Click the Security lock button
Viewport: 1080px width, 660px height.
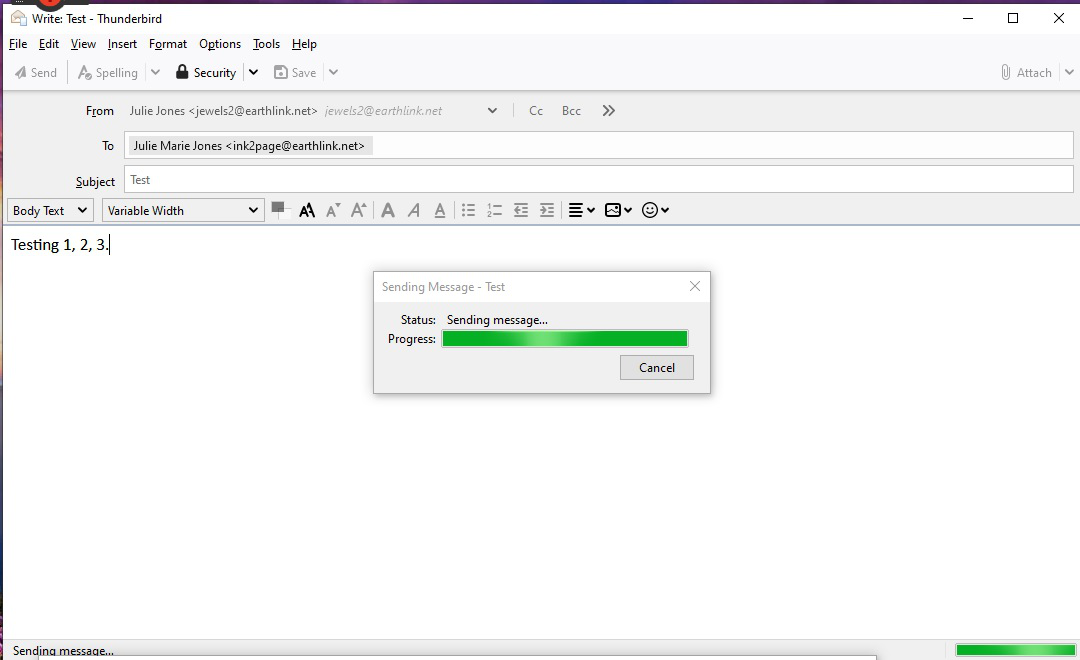pyautogui.click(x=205, y=72)
